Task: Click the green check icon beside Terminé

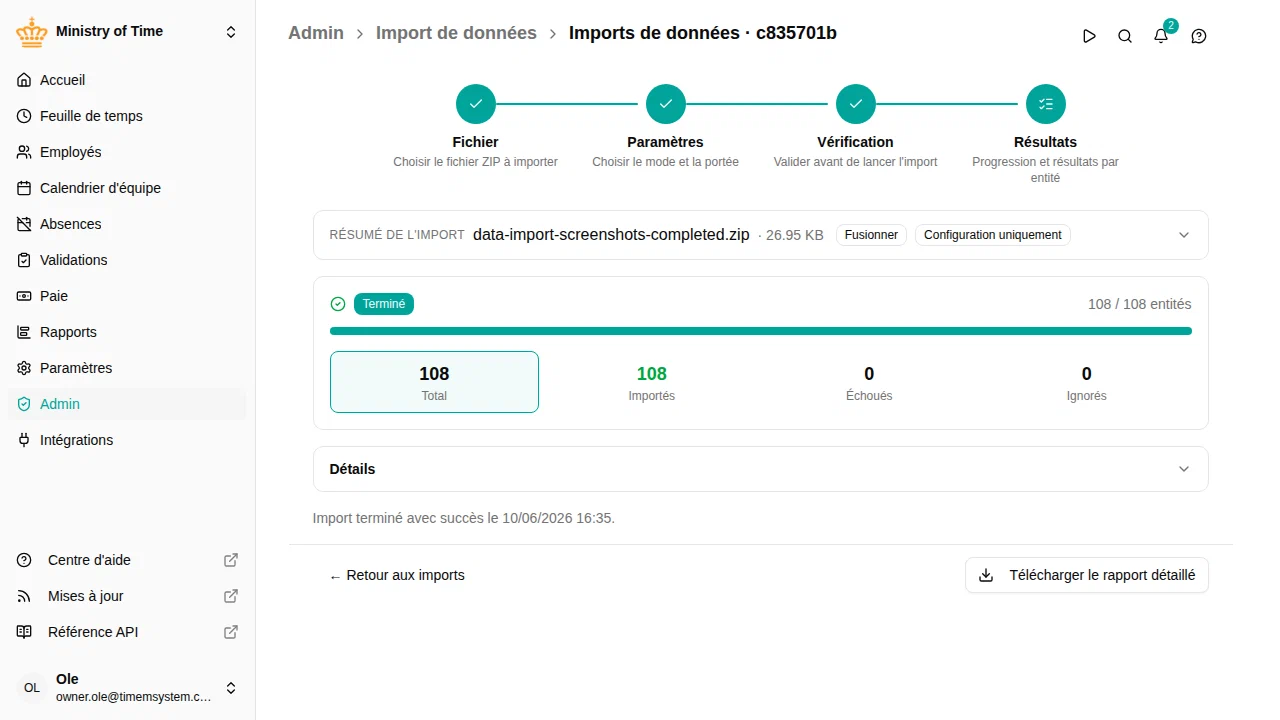Action: click(338, 304)
